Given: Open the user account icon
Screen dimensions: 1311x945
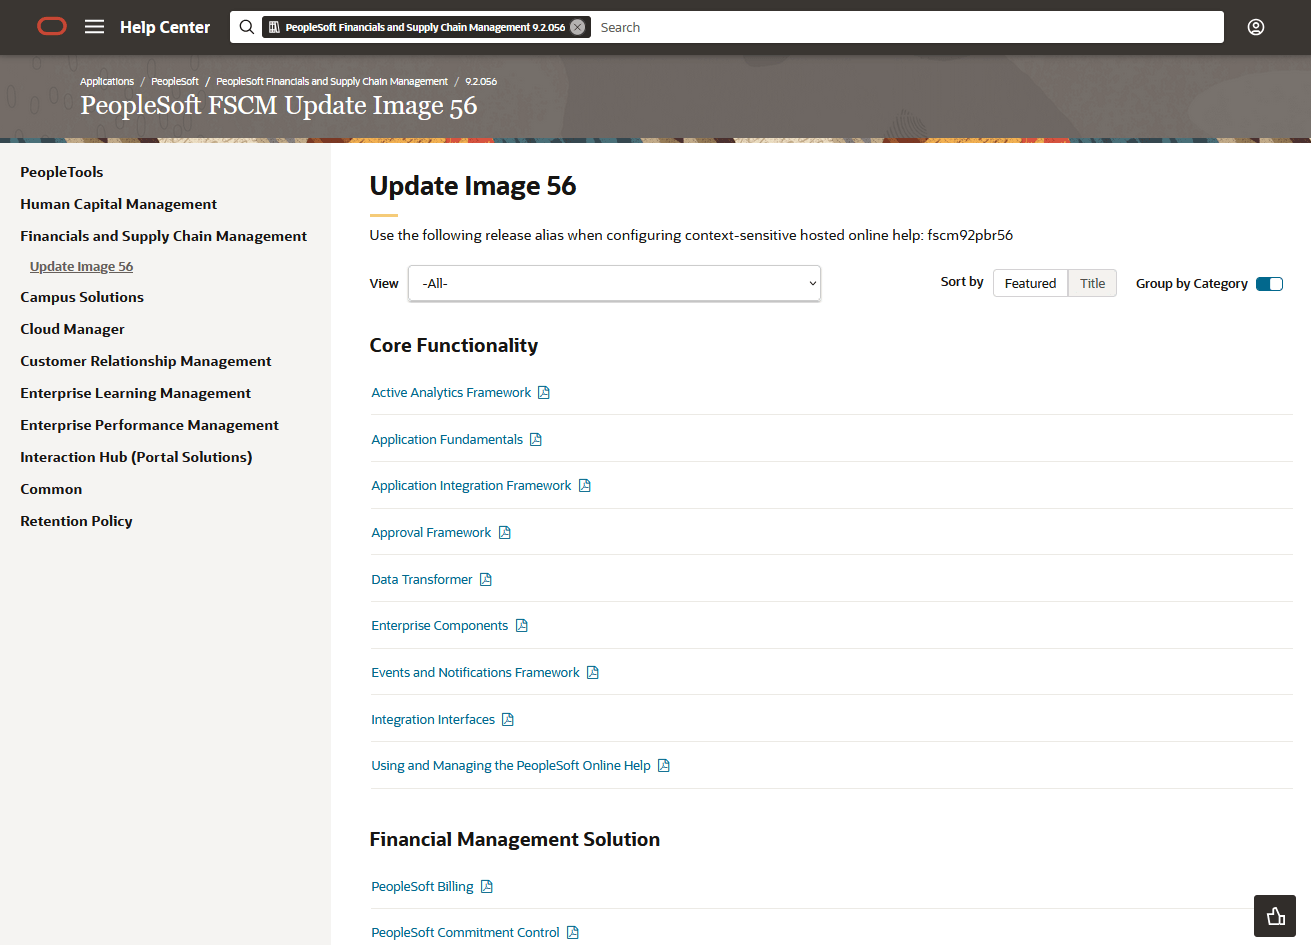Looking at the screenshot, I should [1255, 27].
